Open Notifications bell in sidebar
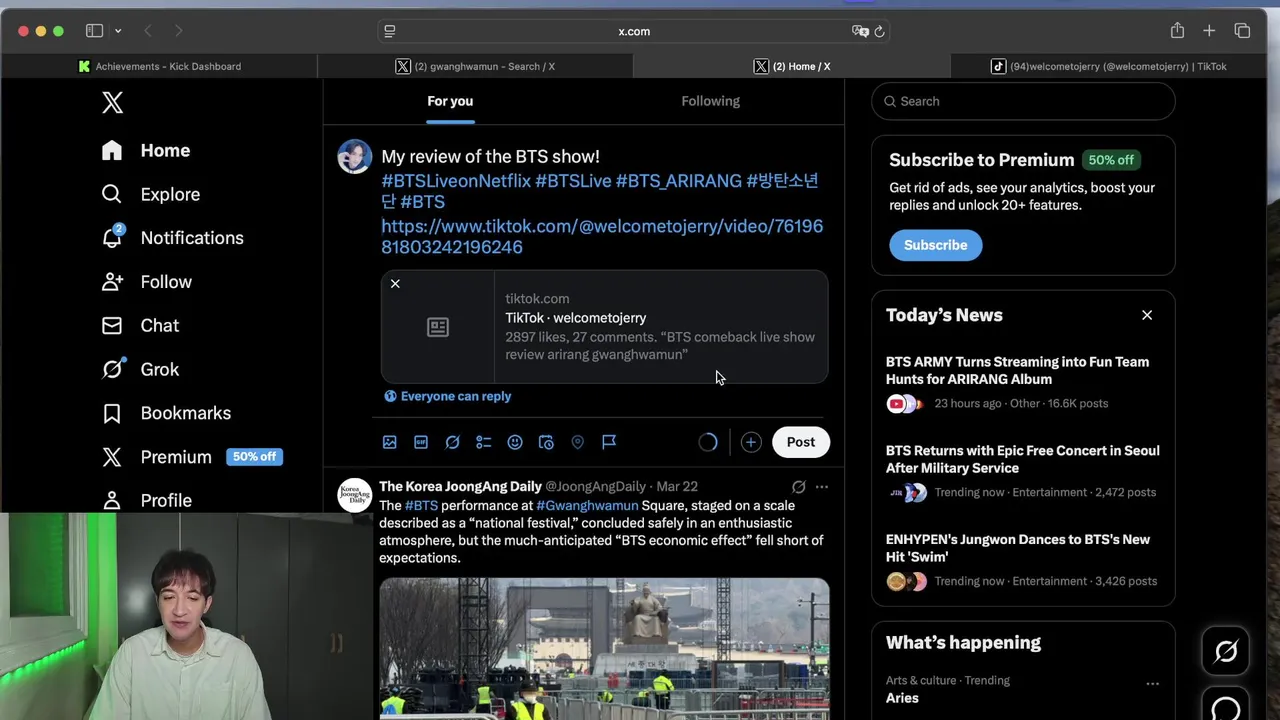 point(112,237)
